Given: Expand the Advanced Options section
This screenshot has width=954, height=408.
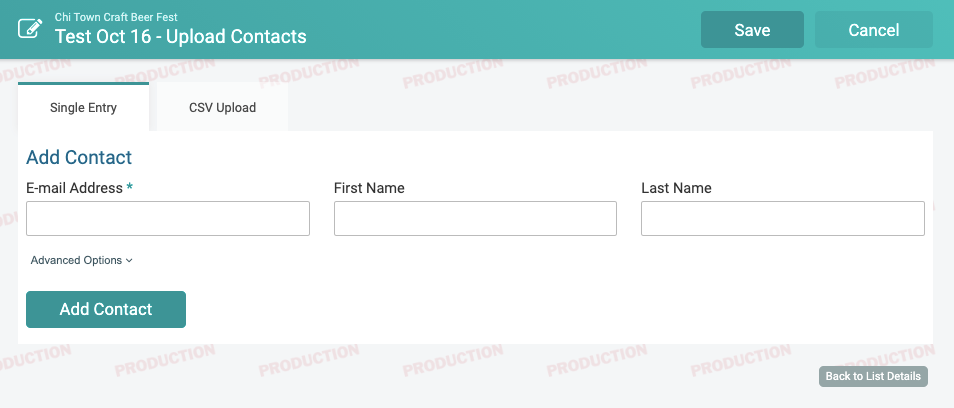Looking at the screenshot, I should [82, 260].
